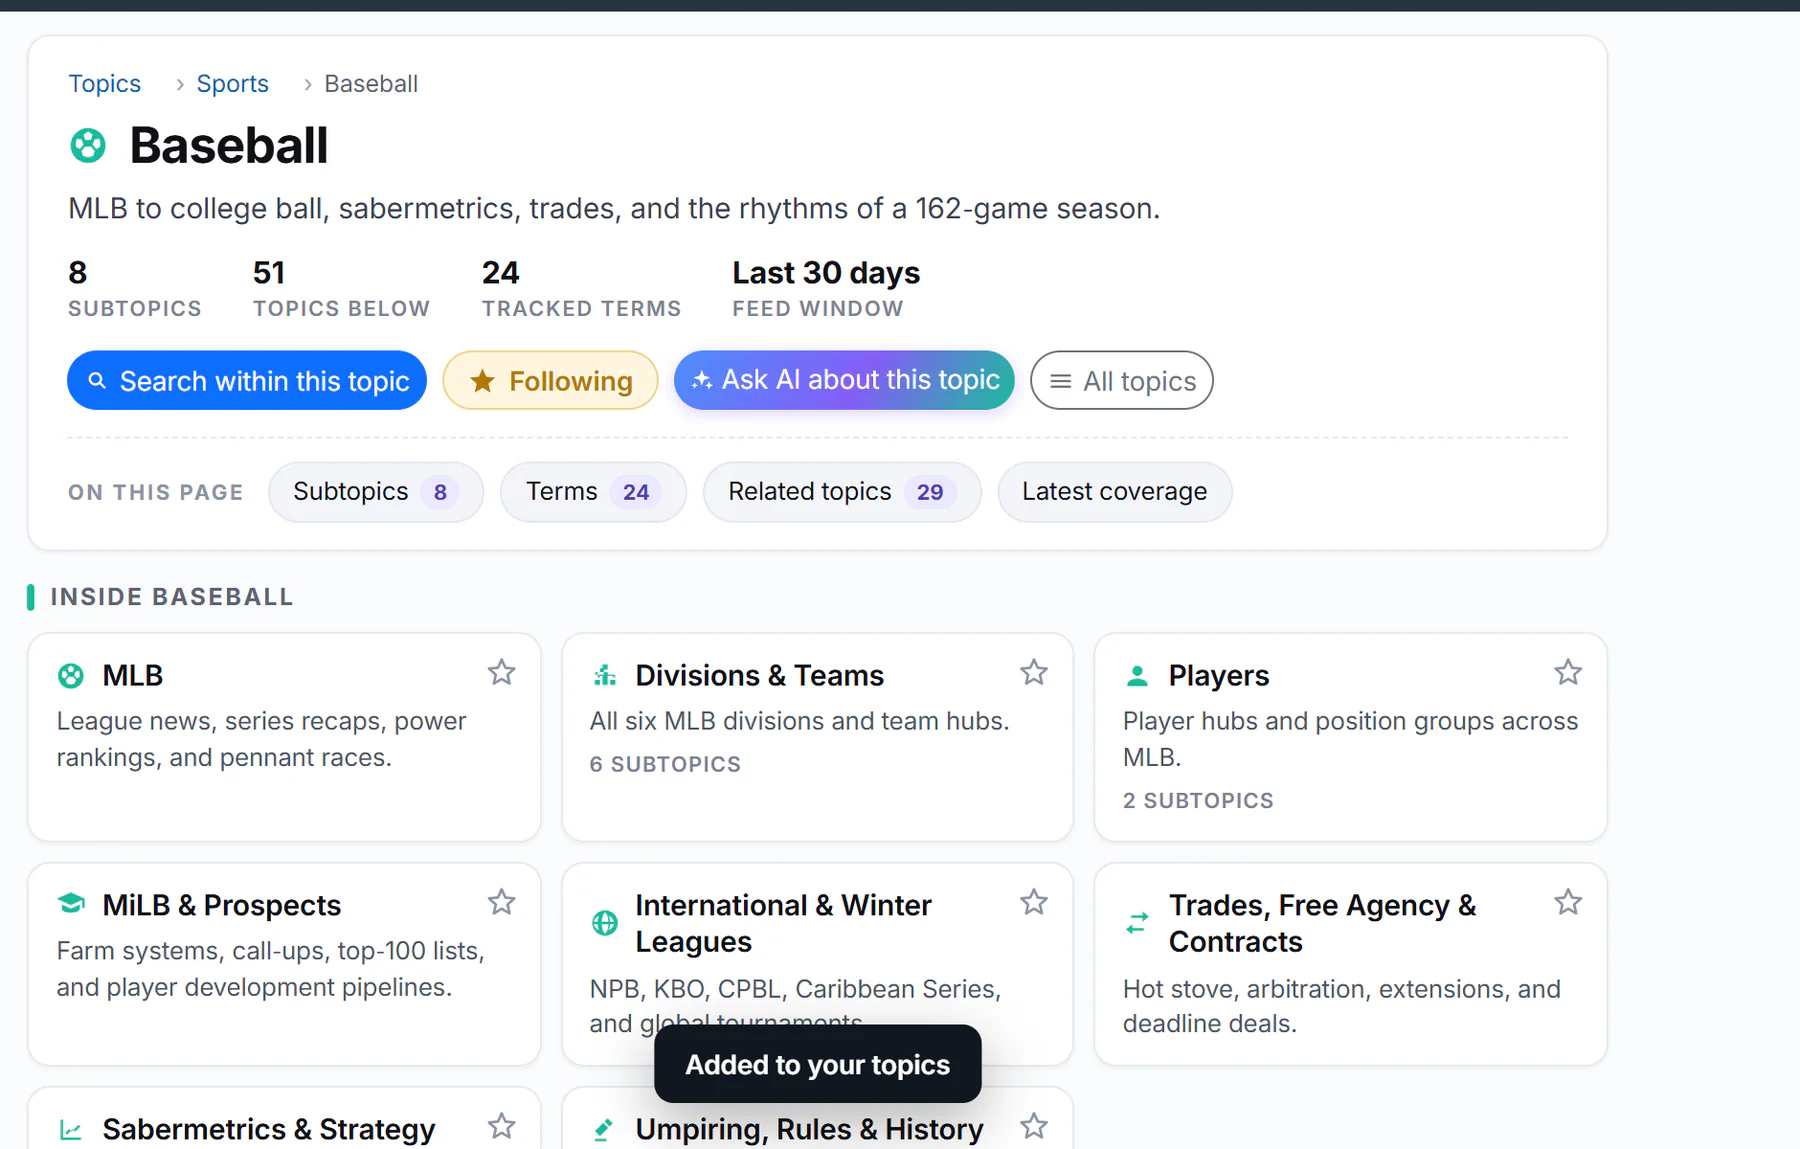Star Trades, Free Agency & Contracts subtopic
Viewport: 1800px width, 1149px height.
pyautogui.click(x=1568, y=903)
